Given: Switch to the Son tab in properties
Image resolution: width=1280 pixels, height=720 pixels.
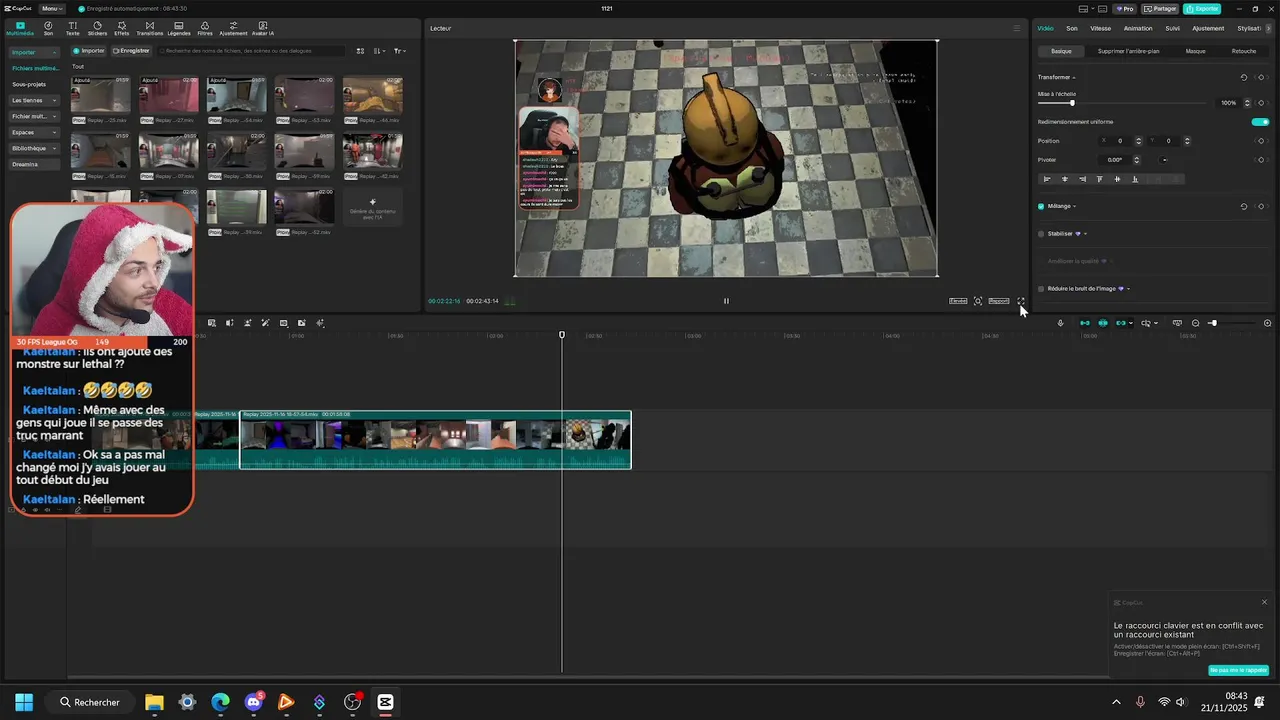Looking at the screenshot, I should tap(1072, 28).
